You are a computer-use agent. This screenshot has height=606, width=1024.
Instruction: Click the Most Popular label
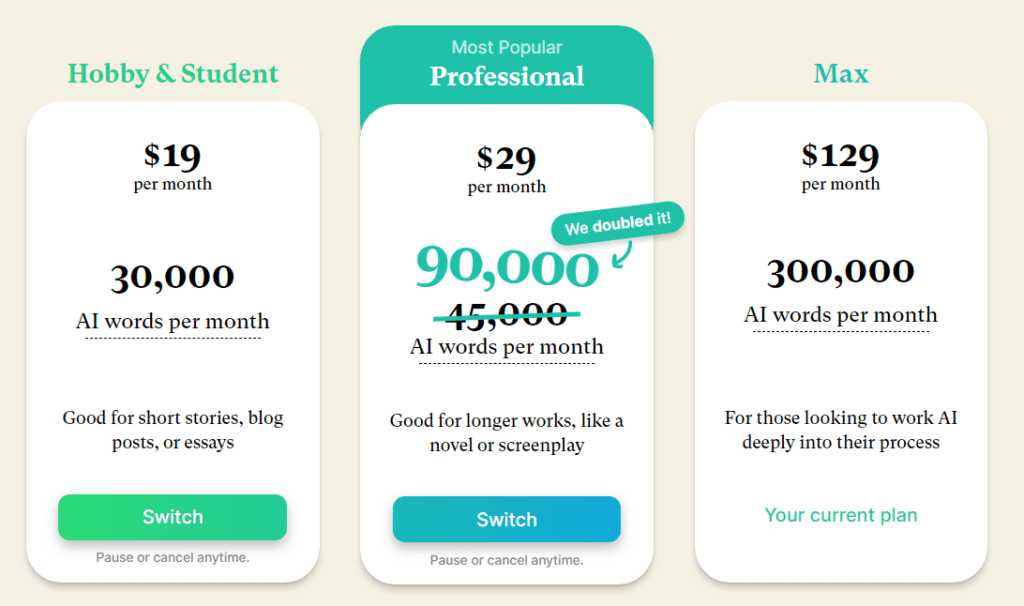point(506,47)
